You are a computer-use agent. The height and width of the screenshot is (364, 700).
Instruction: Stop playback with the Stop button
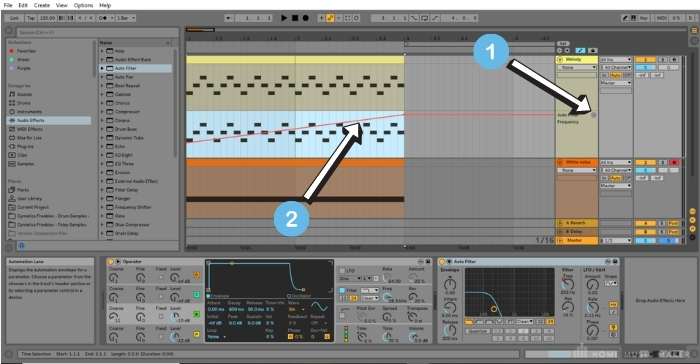[295, 18]
